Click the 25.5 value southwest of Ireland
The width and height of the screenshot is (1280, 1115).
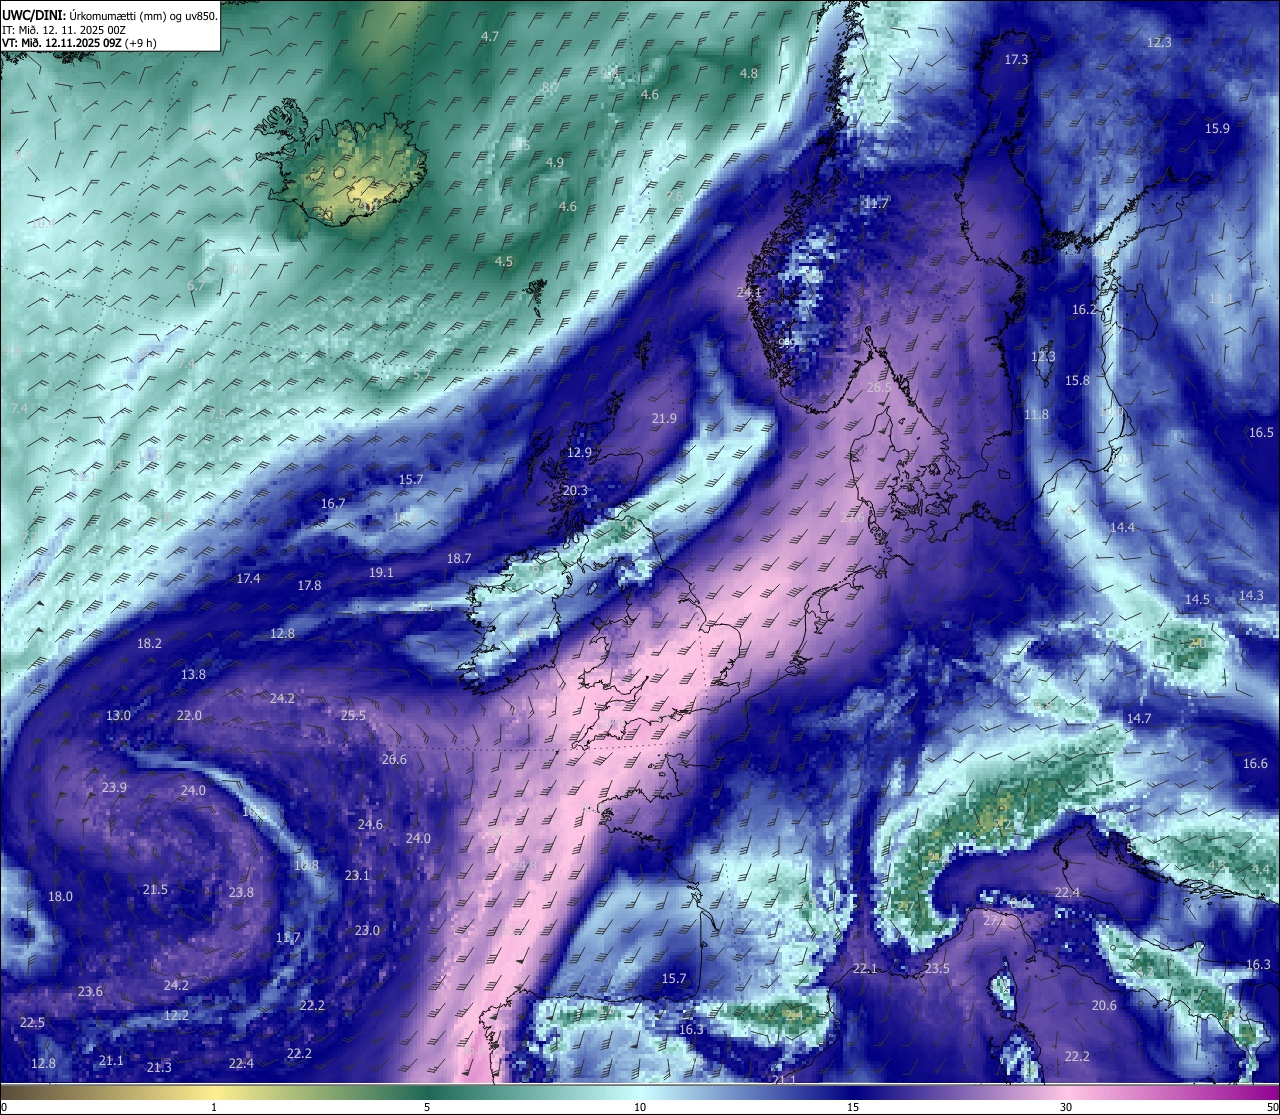coord(353,716)
